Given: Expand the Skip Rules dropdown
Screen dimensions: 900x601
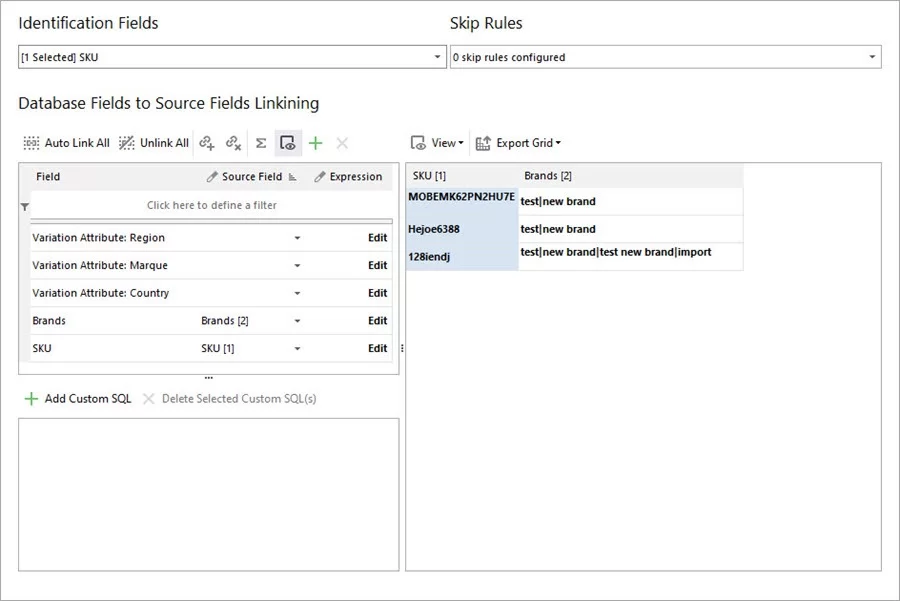Looking at the screenshot, I should pyautogui.click(x=872, y=58).
